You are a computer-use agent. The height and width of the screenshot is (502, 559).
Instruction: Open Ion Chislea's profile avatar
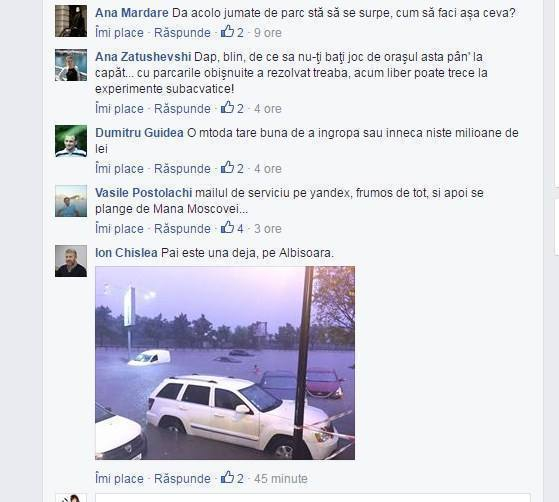[71, 261]
